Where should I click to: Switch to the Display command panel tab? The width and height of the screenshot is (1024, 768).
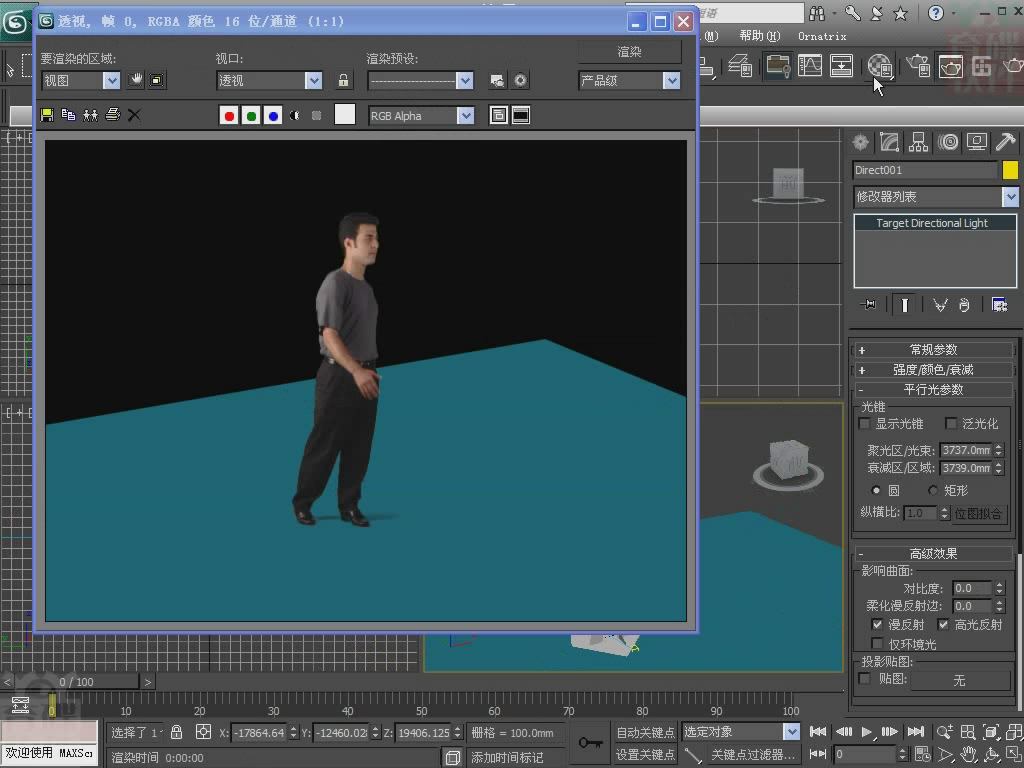click(977, 142)
